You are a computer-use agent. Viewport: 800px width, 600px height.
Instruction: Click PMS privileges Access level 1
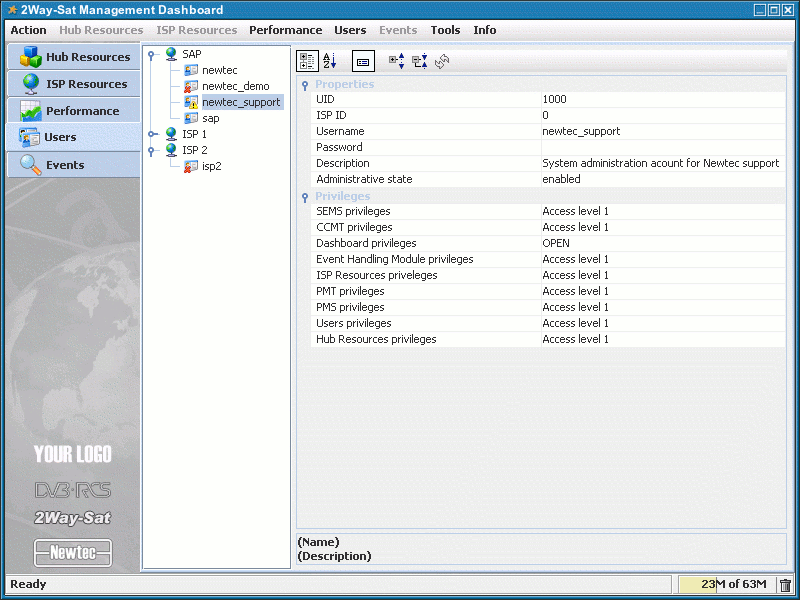point(576,307)
